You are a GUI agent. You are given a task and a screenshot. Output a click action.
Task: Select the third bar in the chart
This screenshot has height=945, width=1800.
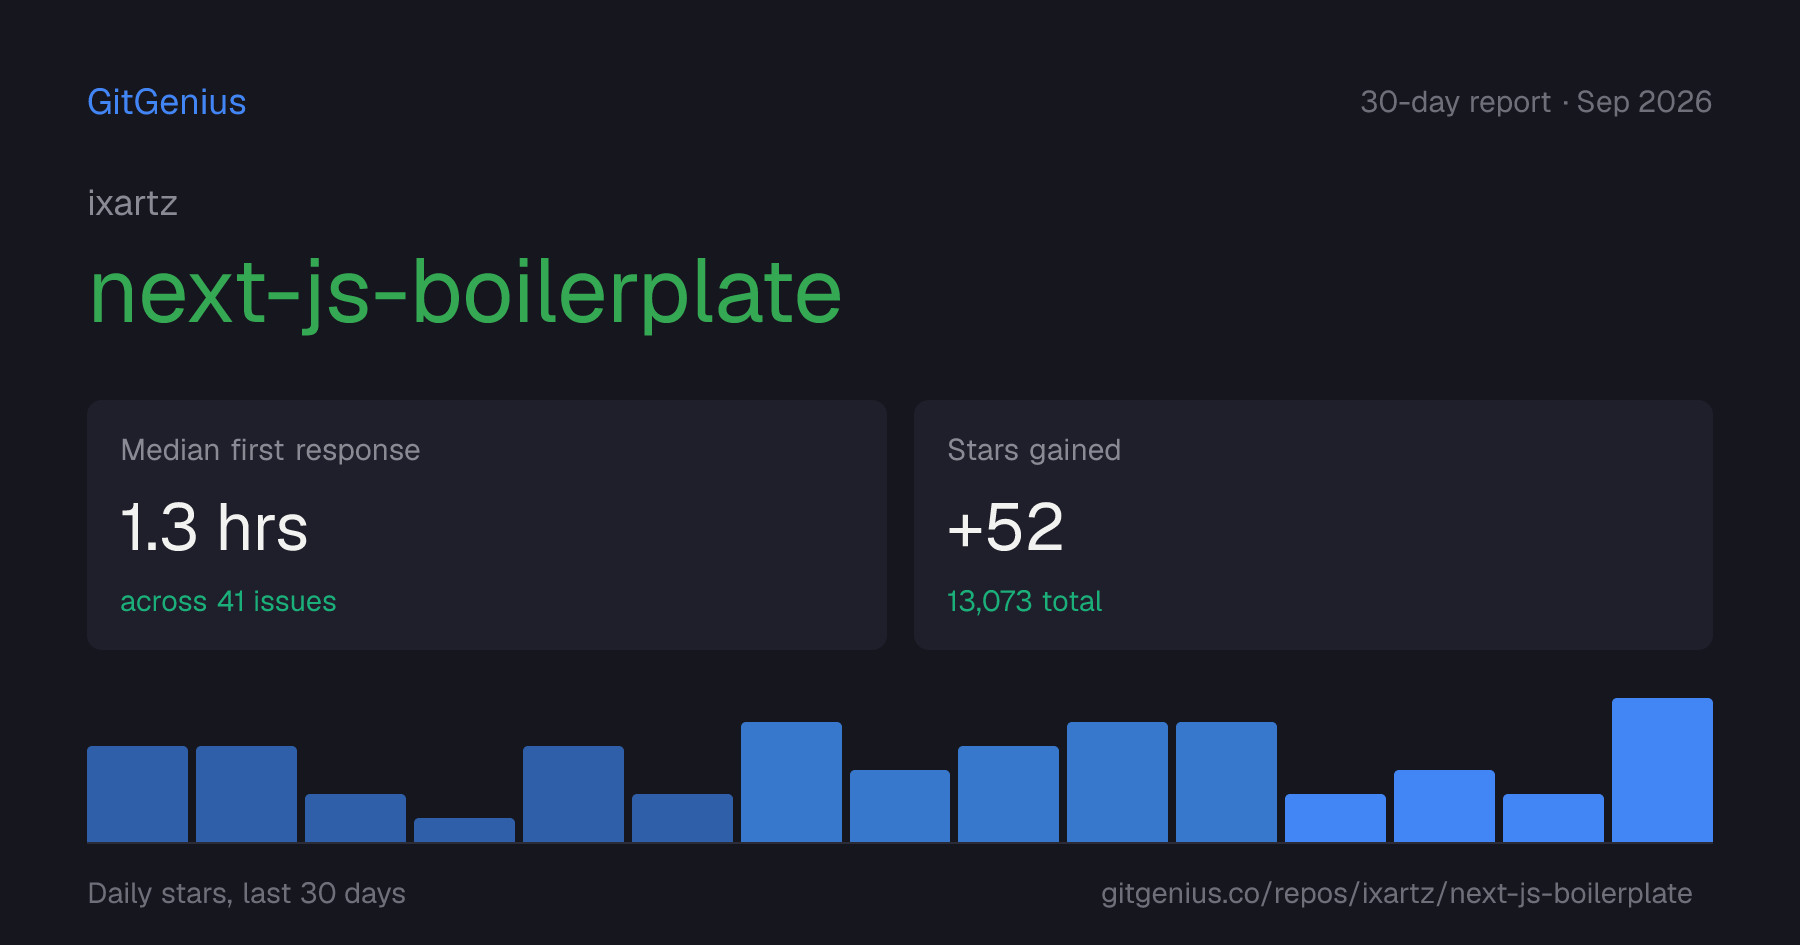click(355, 818)
